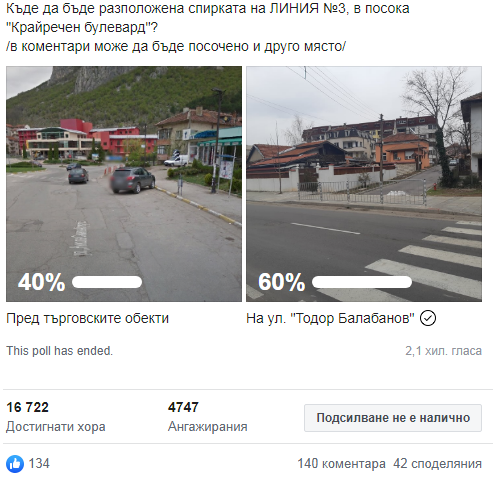Click the "Ангажирания" label

[208, 427]
